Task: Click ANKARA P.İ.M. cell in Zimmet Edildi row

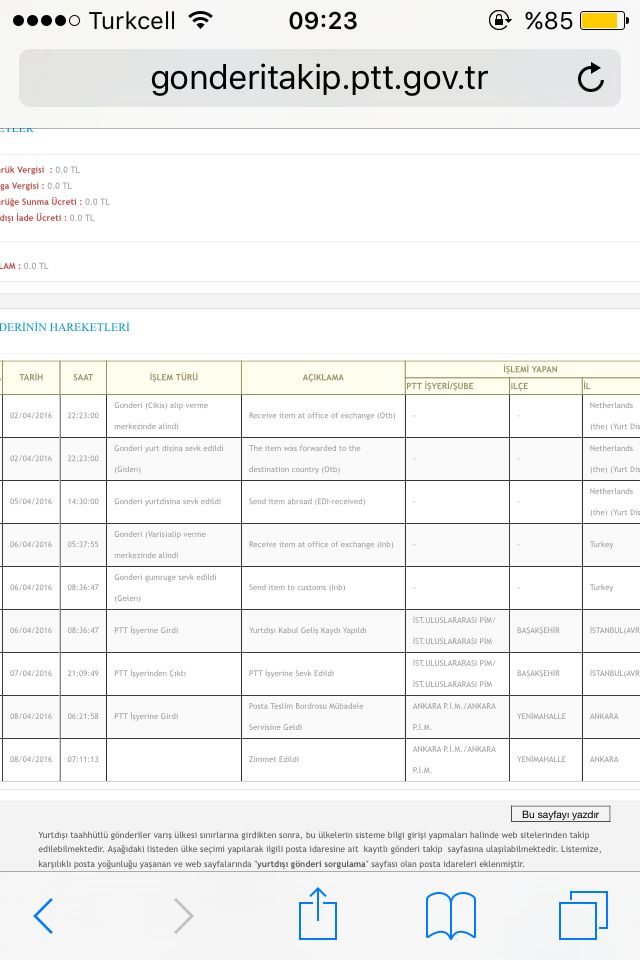Action: [x=457, y=759]
